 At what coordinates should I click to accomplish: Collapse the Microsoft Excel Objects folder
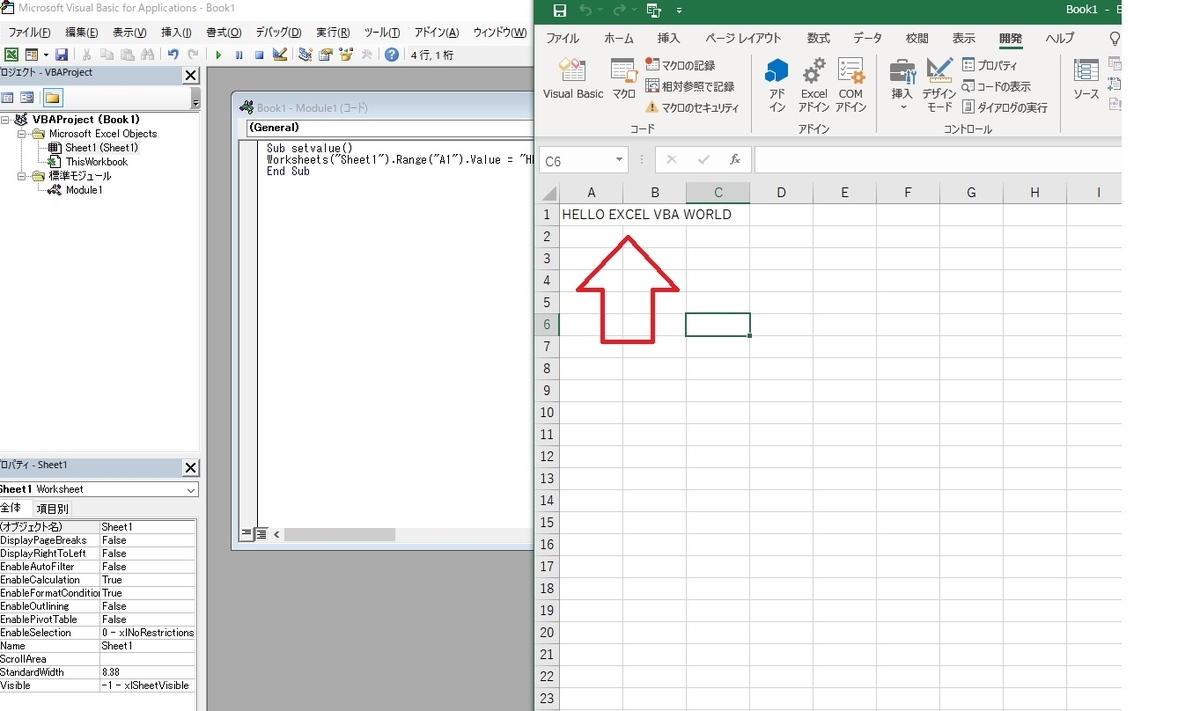pos(22,133)
